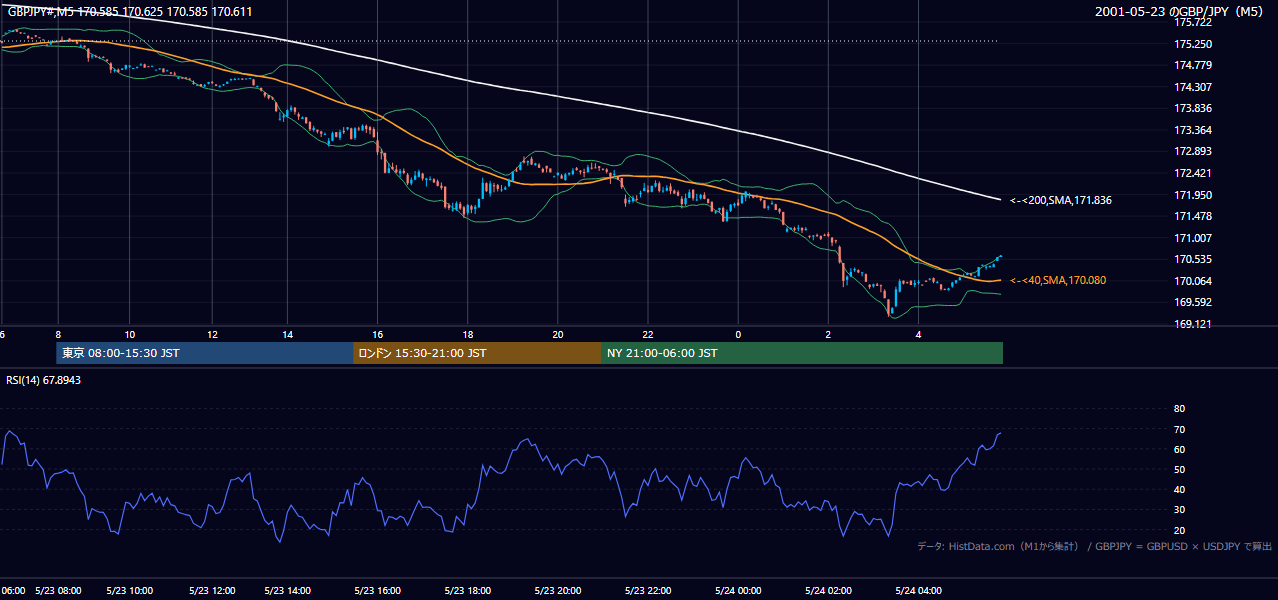Screen dimensions: 1278x600
Task: Click the 170.535 price axis label
Action: point(1192,259)
